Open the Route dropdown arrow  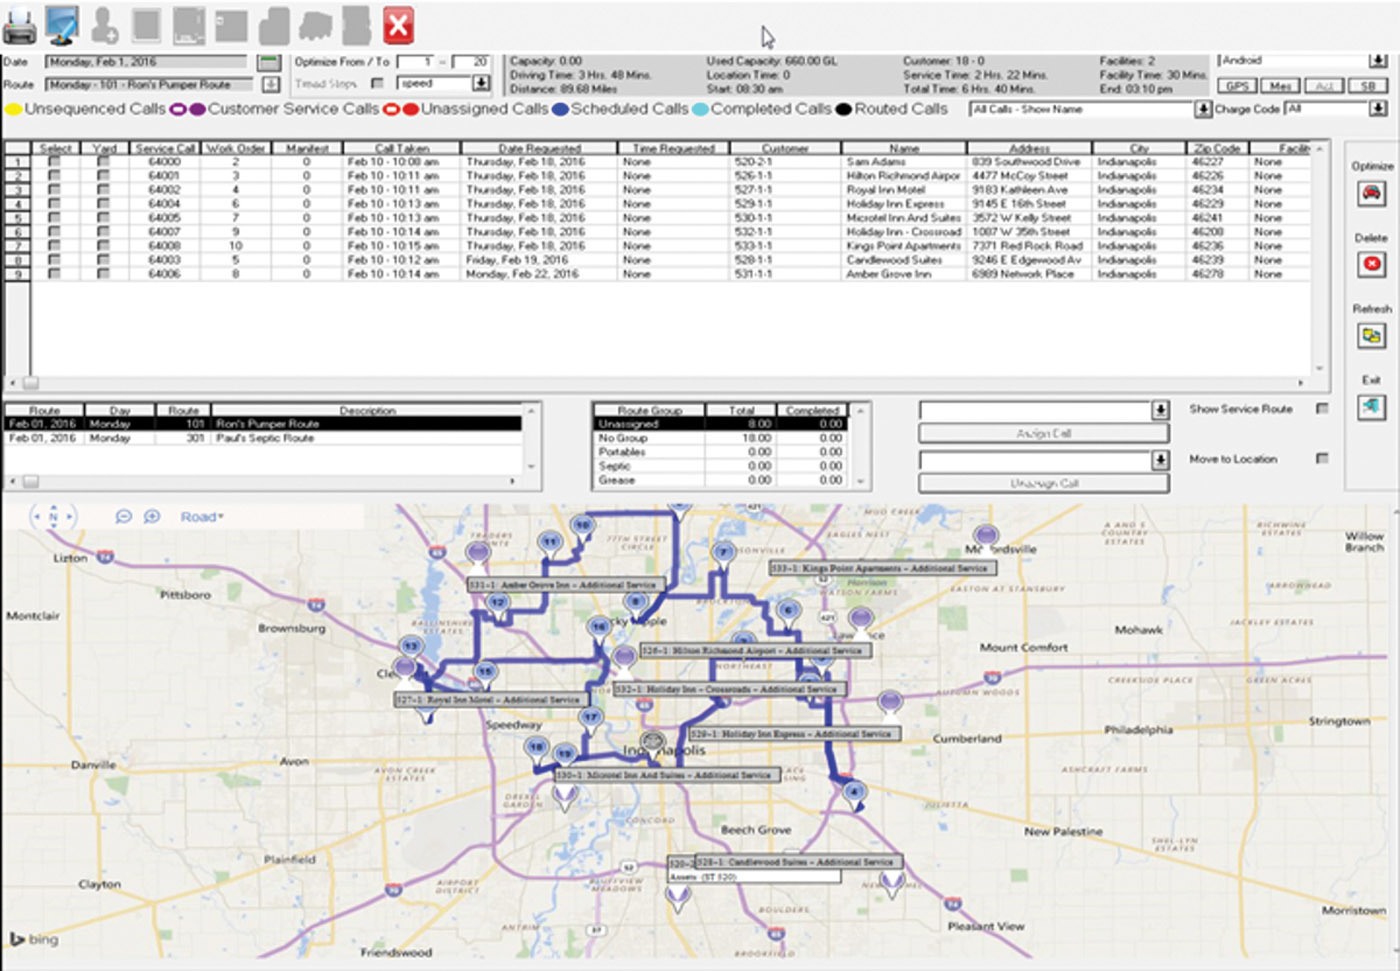click(x=270, y=85)
